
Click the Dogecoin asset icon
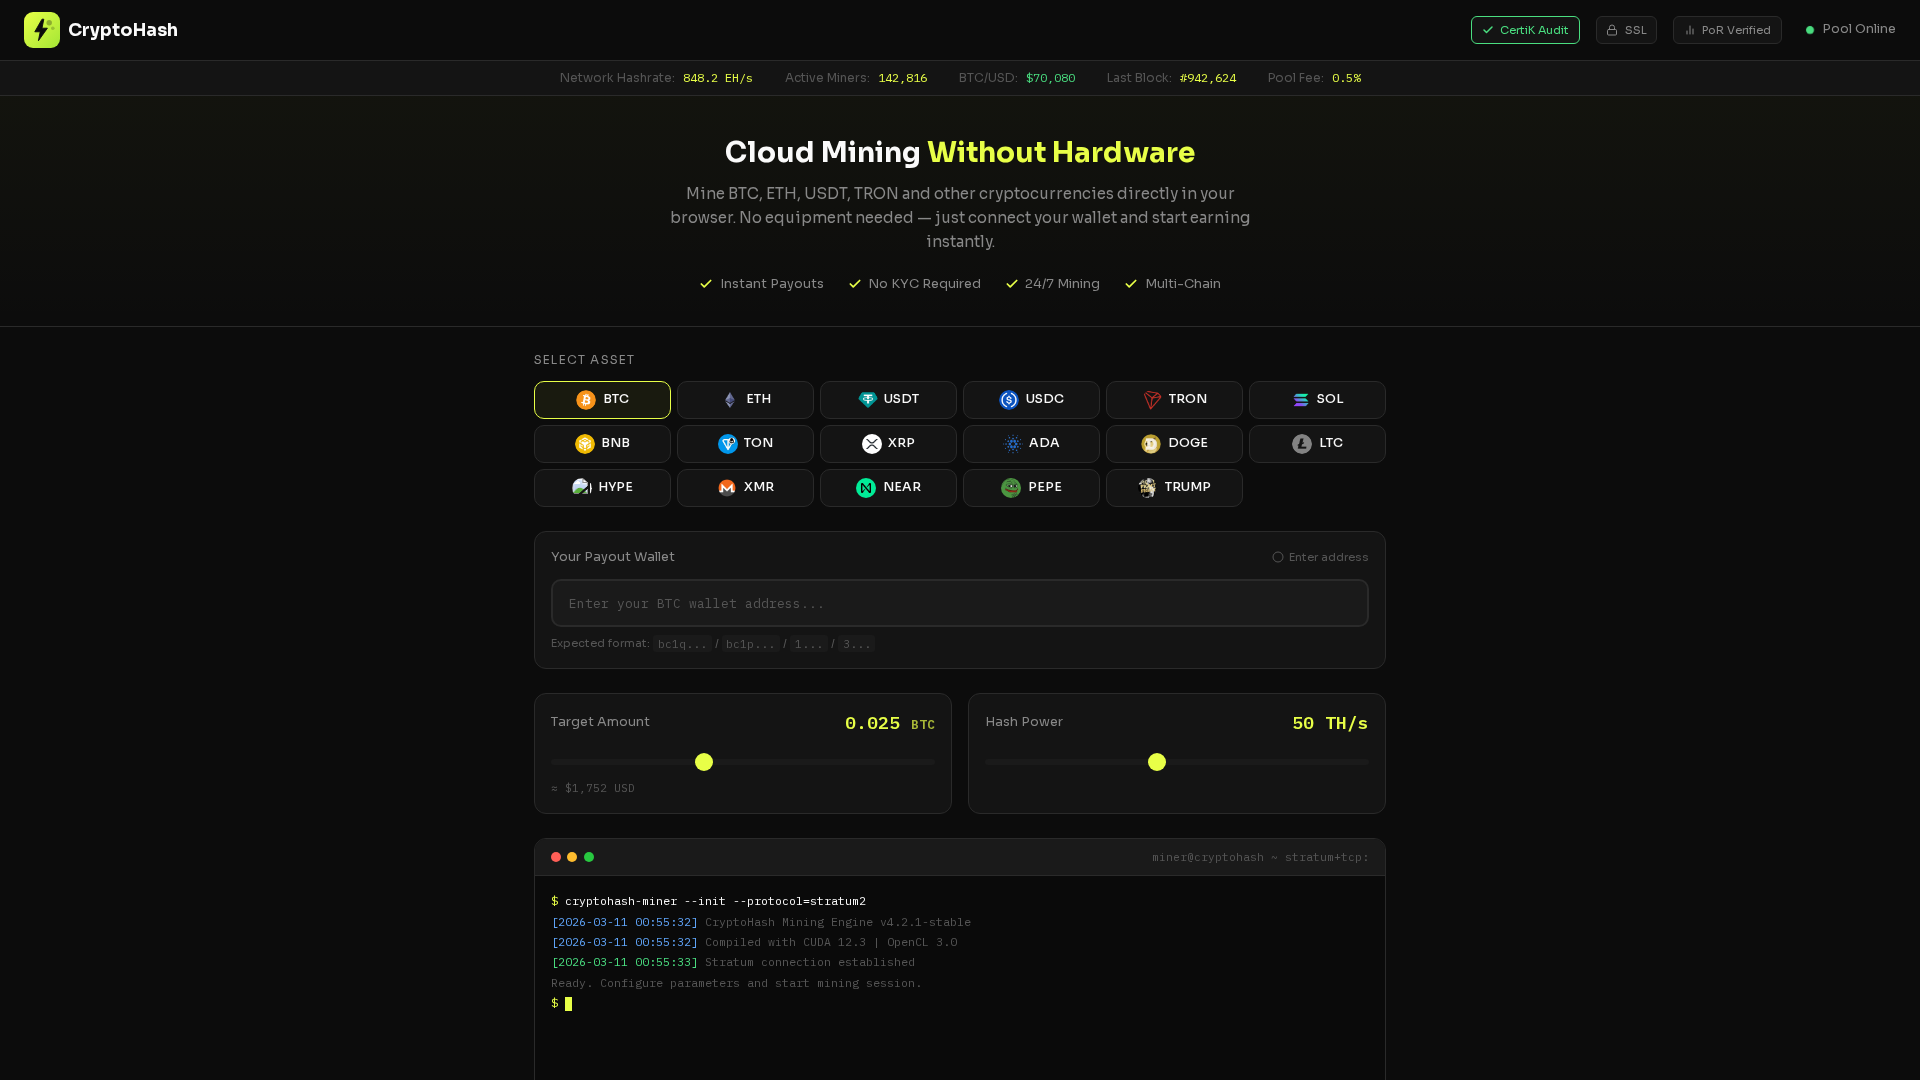[x=1150, y=443]
